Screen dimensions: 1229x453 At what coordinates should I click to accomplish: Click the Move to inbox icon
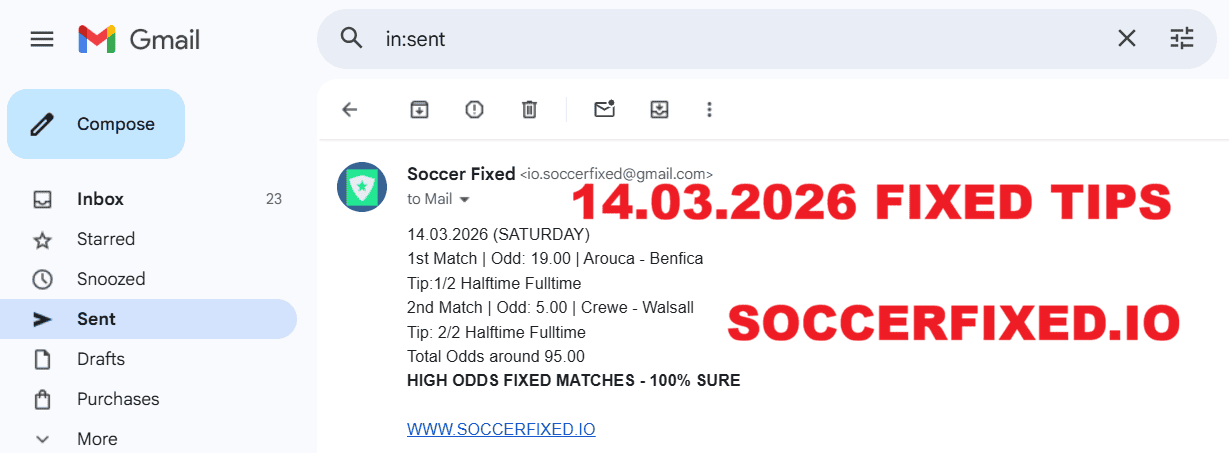[x=659, y=110]
